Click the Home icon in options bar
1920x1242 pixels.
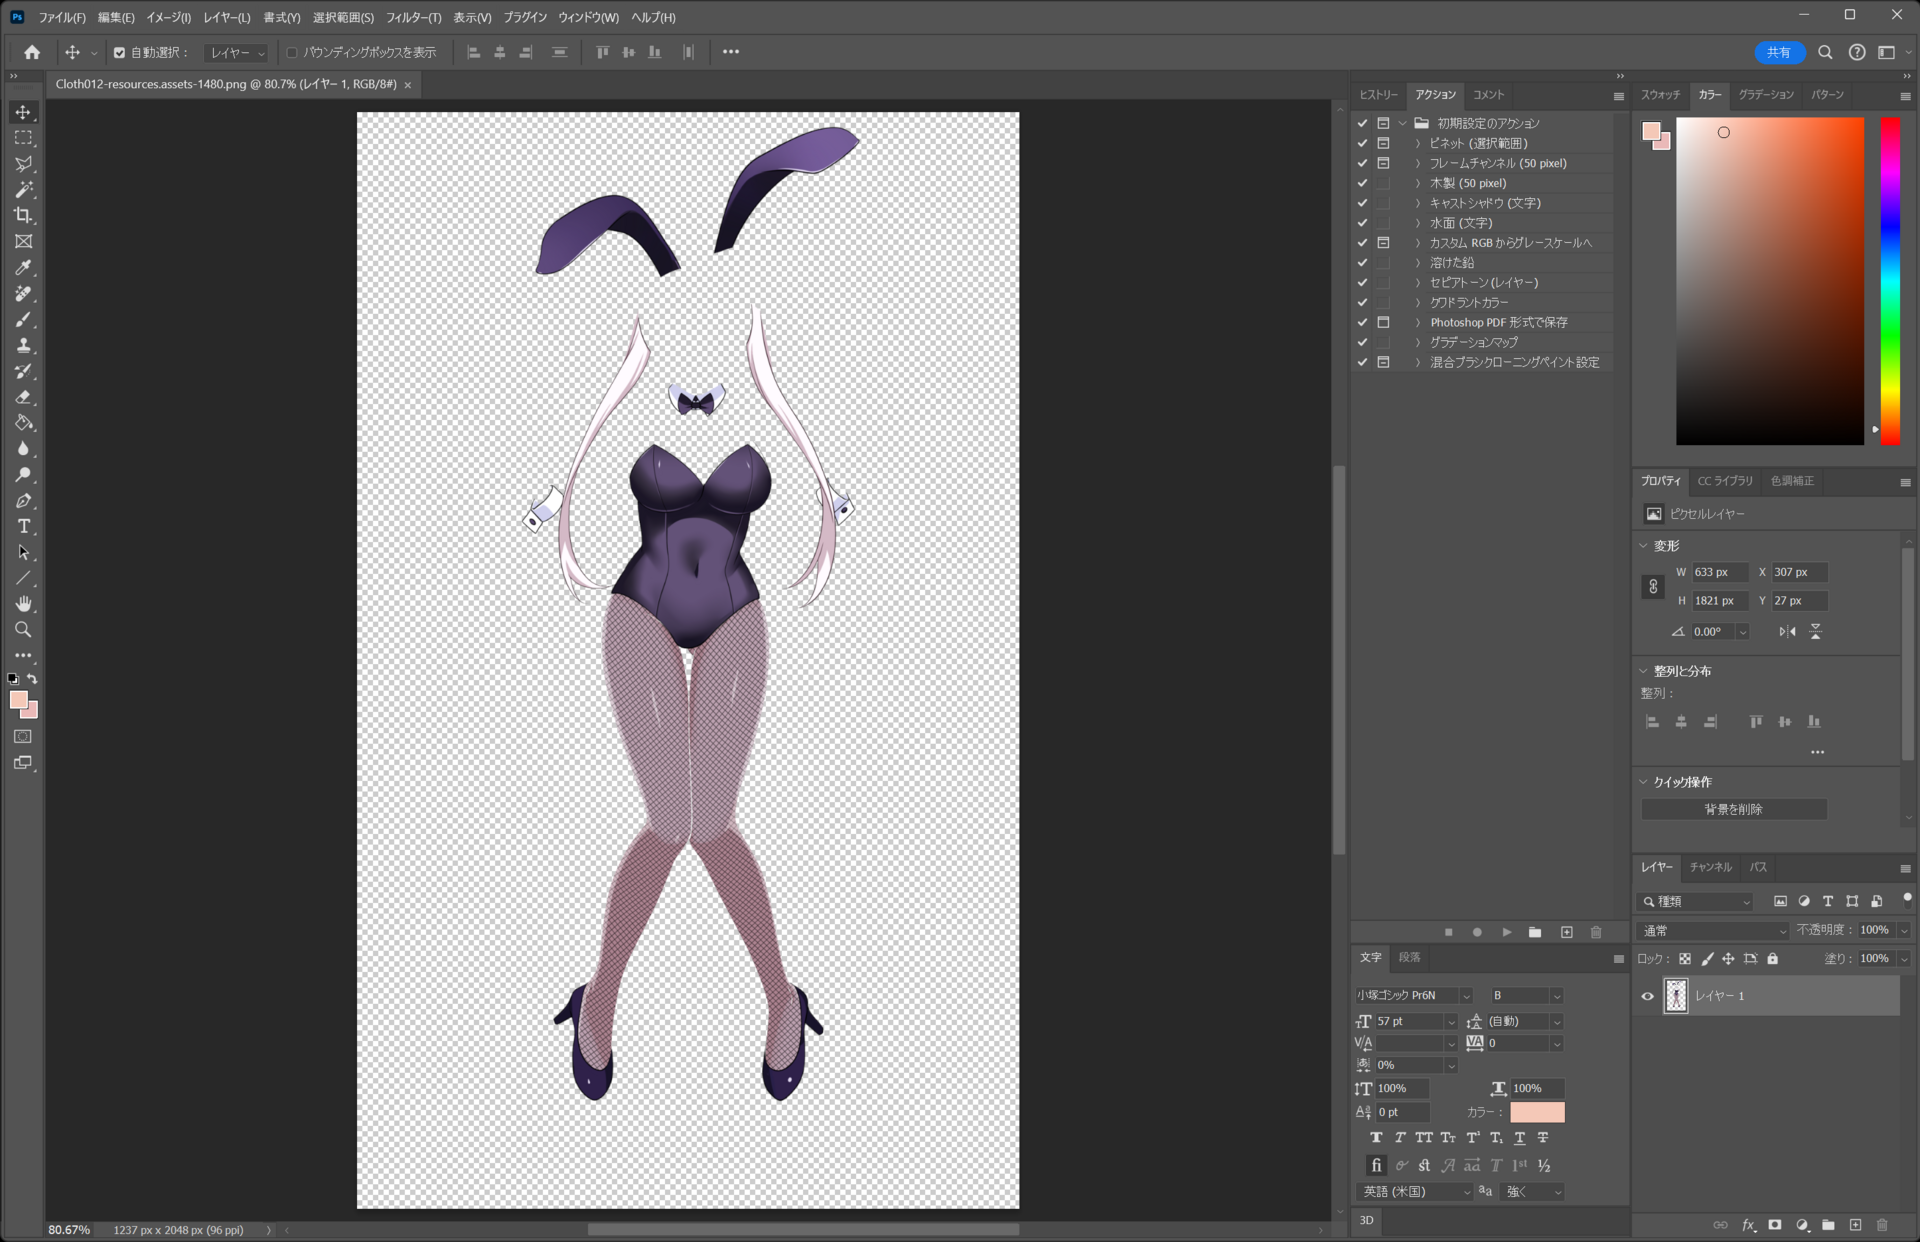point(32,52)
